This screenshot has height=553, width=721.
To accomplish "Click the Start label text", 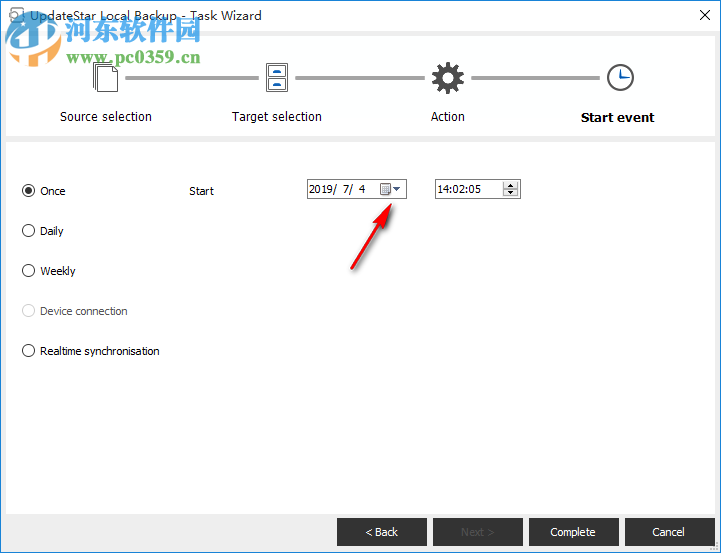I will [201, 191].
